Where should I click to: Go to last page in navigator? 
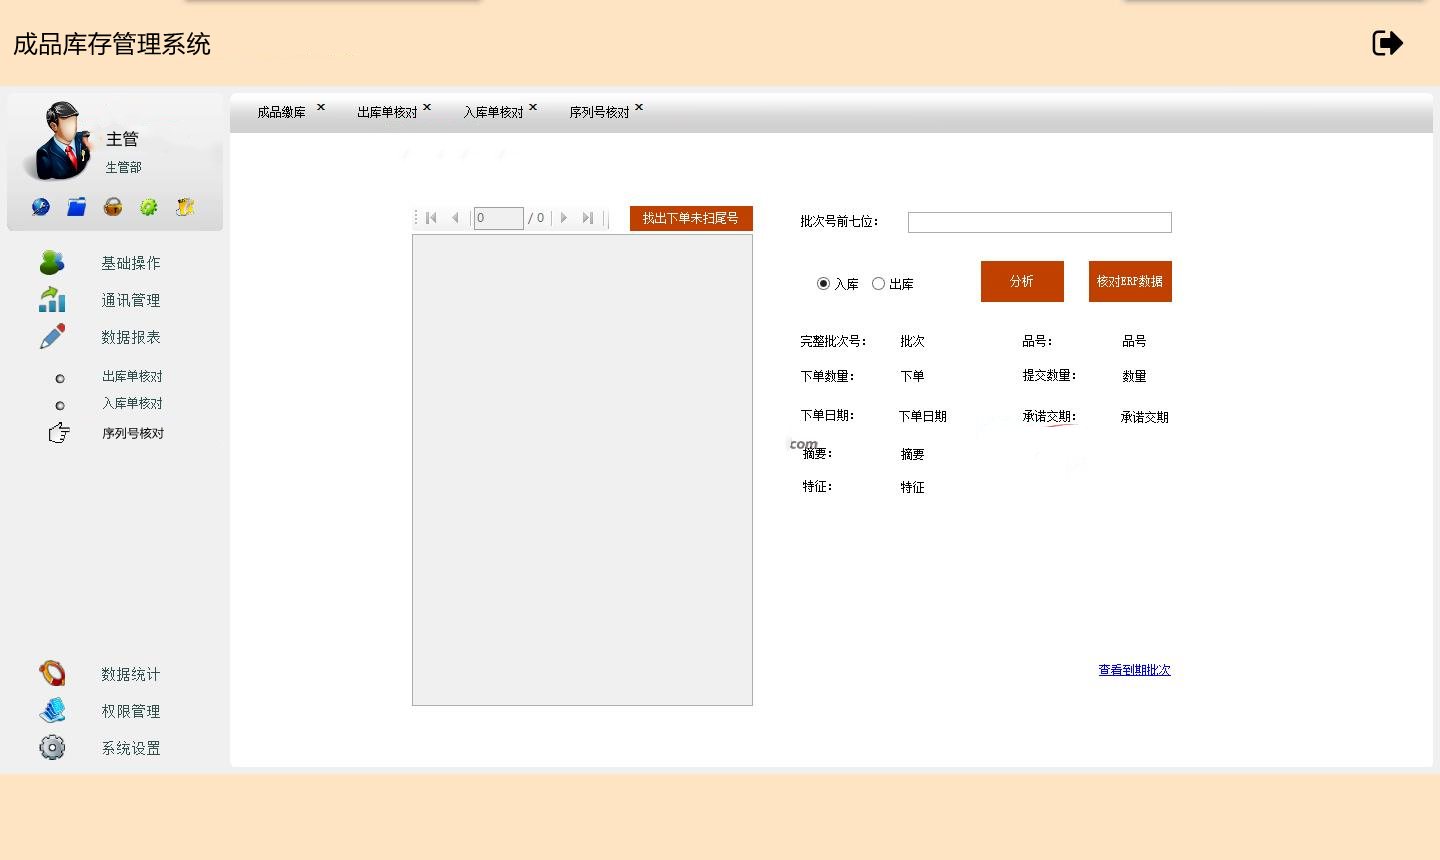click(588, 218)
